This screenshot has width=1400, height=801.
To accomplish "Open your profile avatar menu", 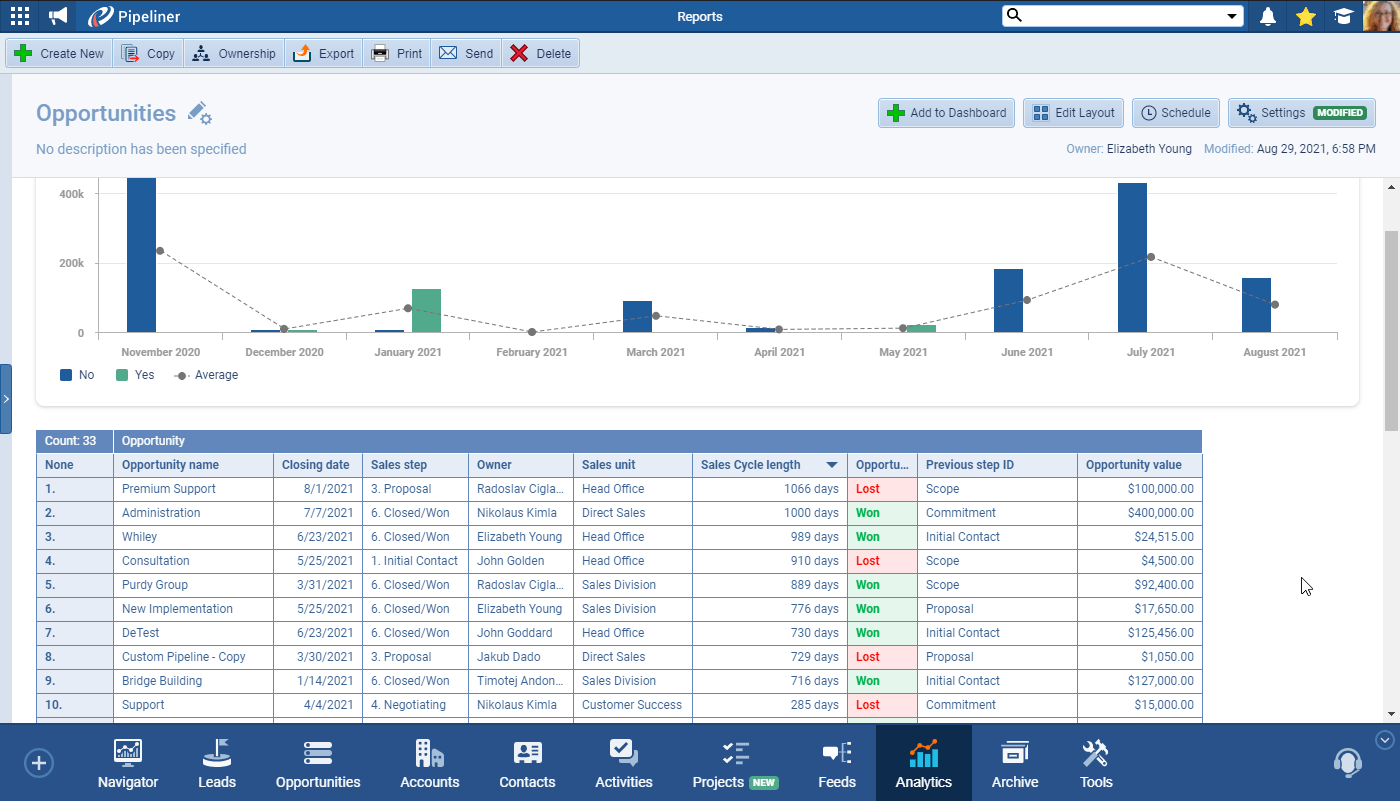I will [x=1381, y=16].
